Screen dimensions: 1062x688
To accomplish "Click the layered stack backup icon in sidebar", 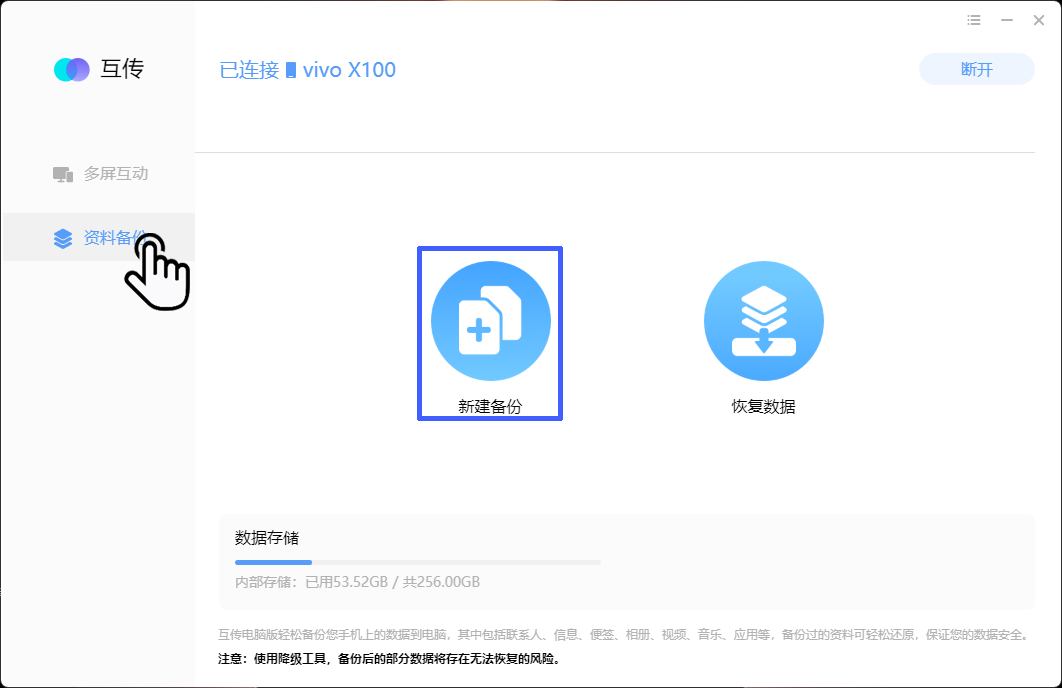I will pyautogui.click(x=63, y=238).
